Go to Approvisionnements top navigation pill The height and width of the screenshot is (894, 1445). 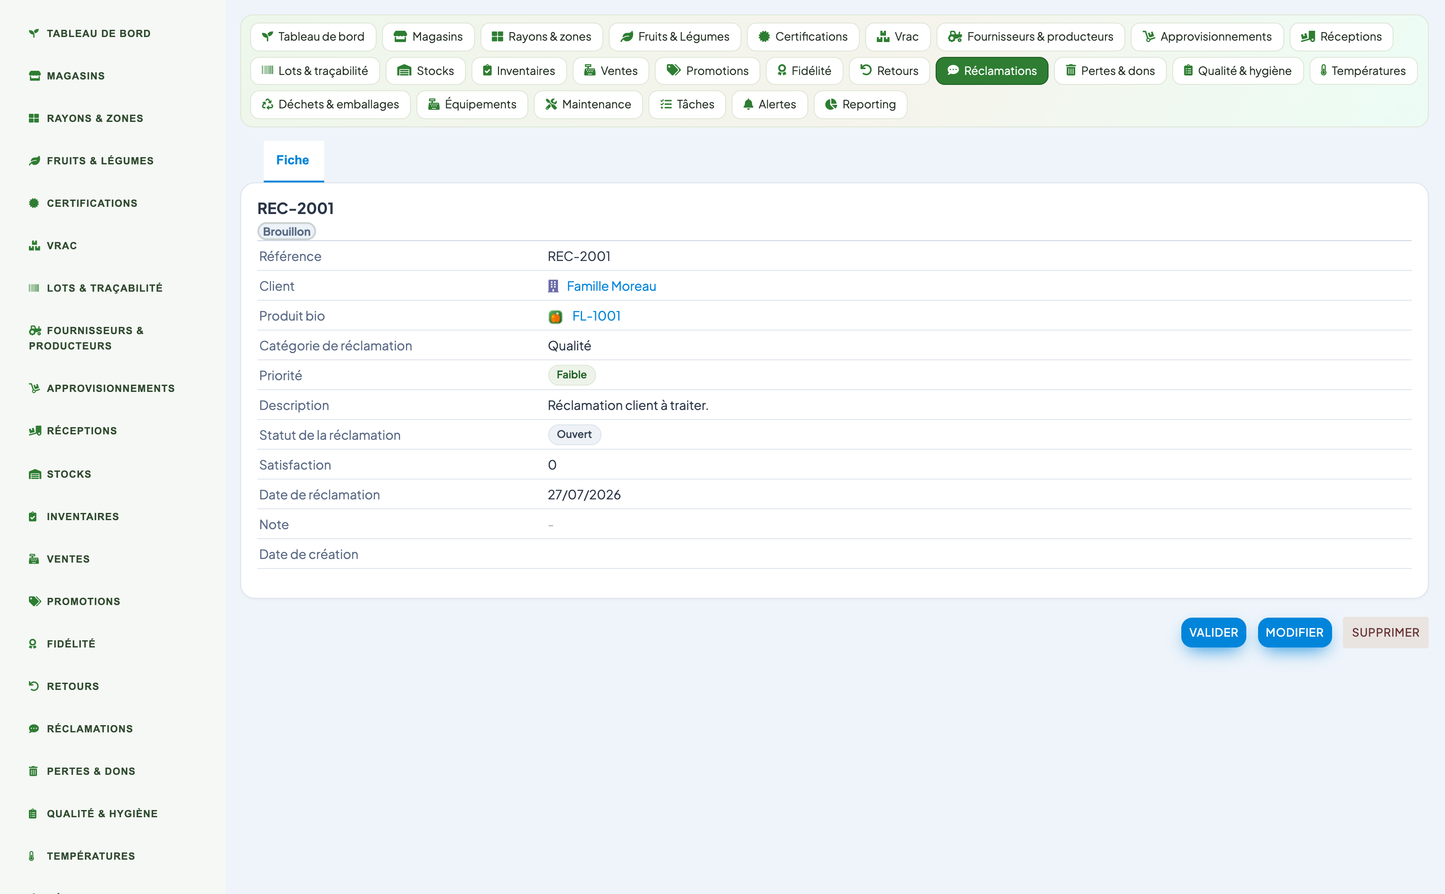tap(1207, 37)
